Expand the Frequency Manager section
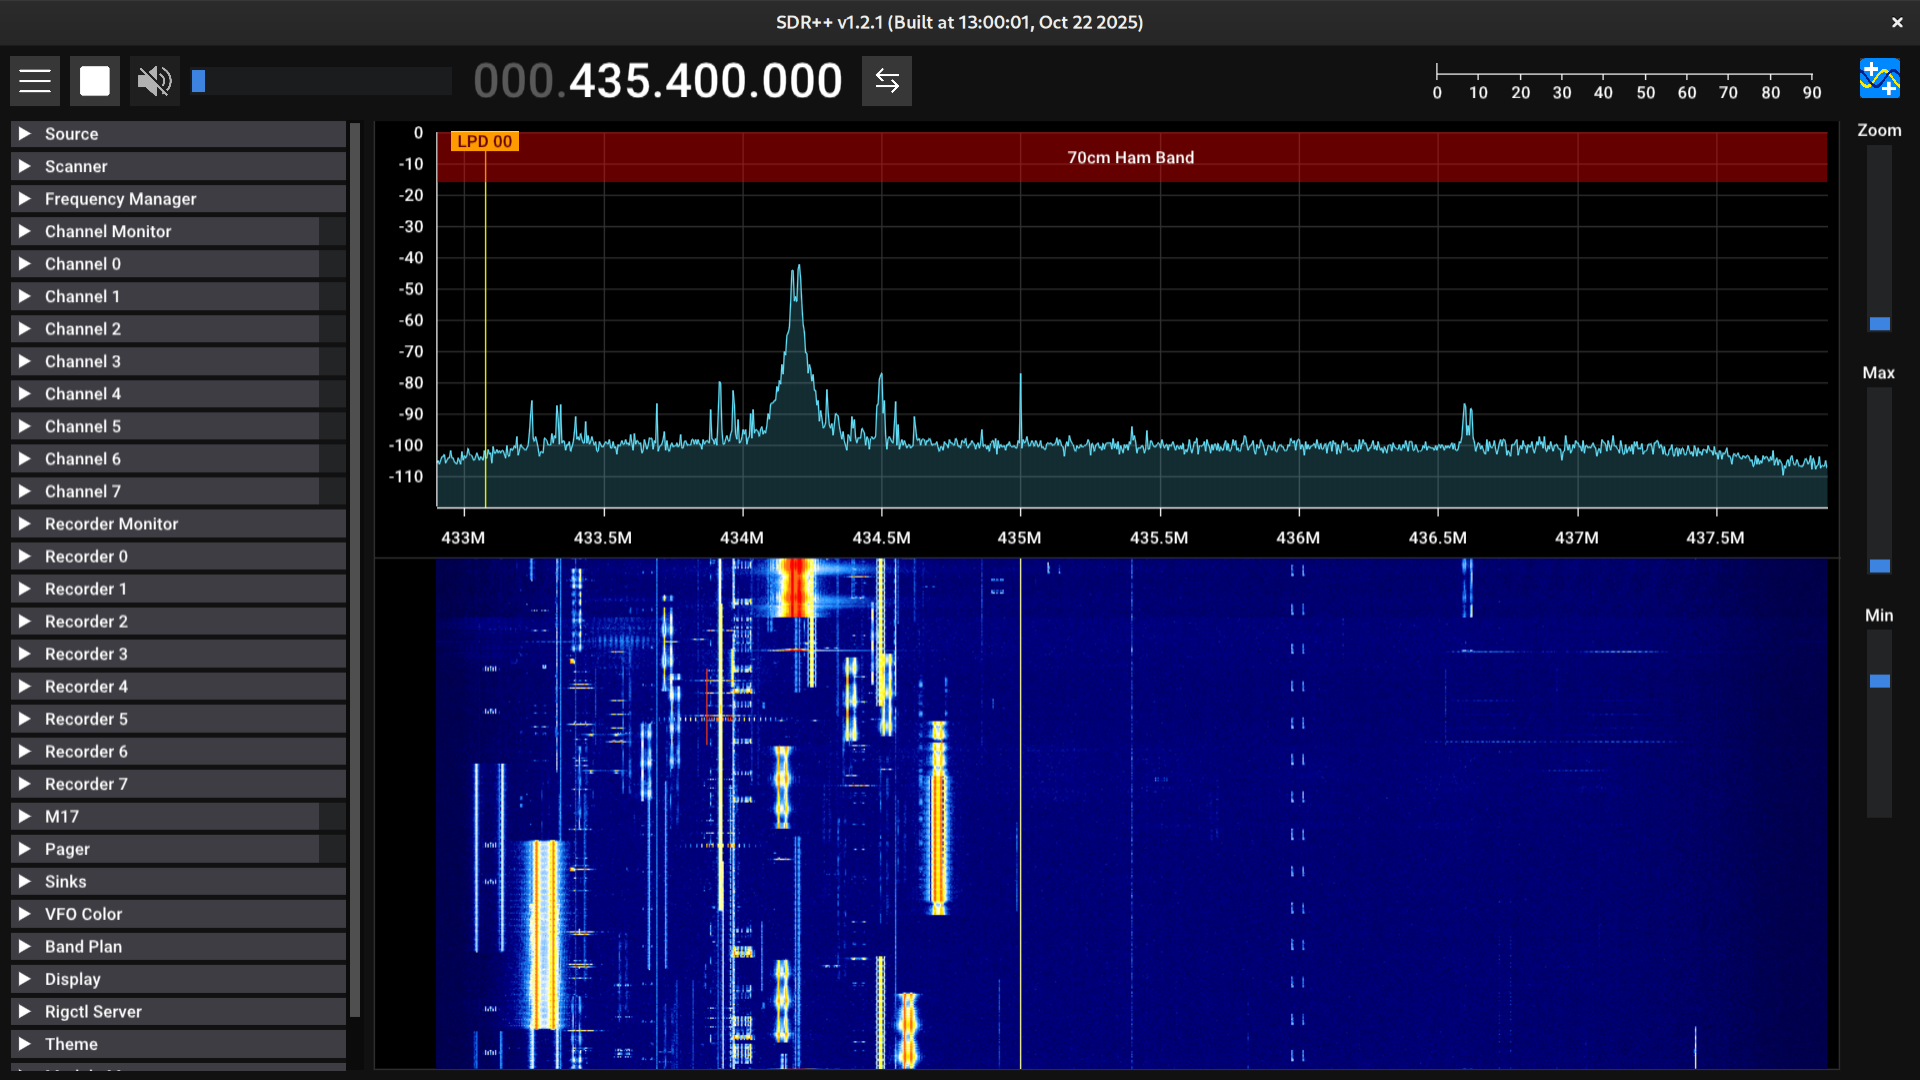The width and height of the screenshot is (1920, 1080). [120, 199]
